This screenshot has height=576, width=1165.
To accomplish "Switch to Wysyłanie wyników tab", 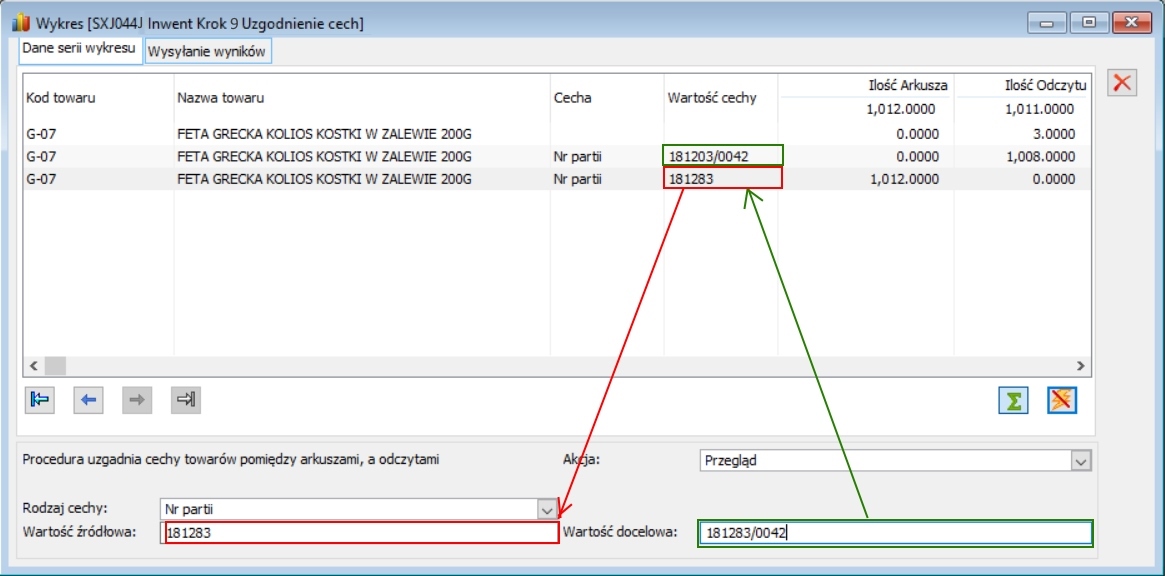I will point(207,51).
